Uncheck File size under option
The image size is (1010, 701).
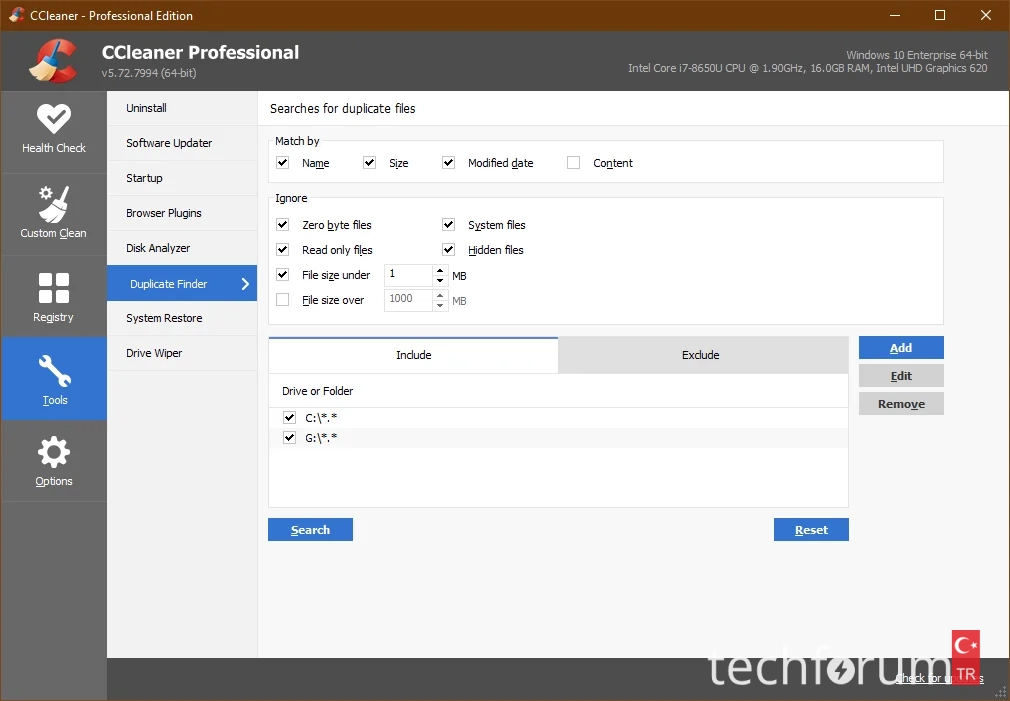pyautogui.click(x=282, y=274)
